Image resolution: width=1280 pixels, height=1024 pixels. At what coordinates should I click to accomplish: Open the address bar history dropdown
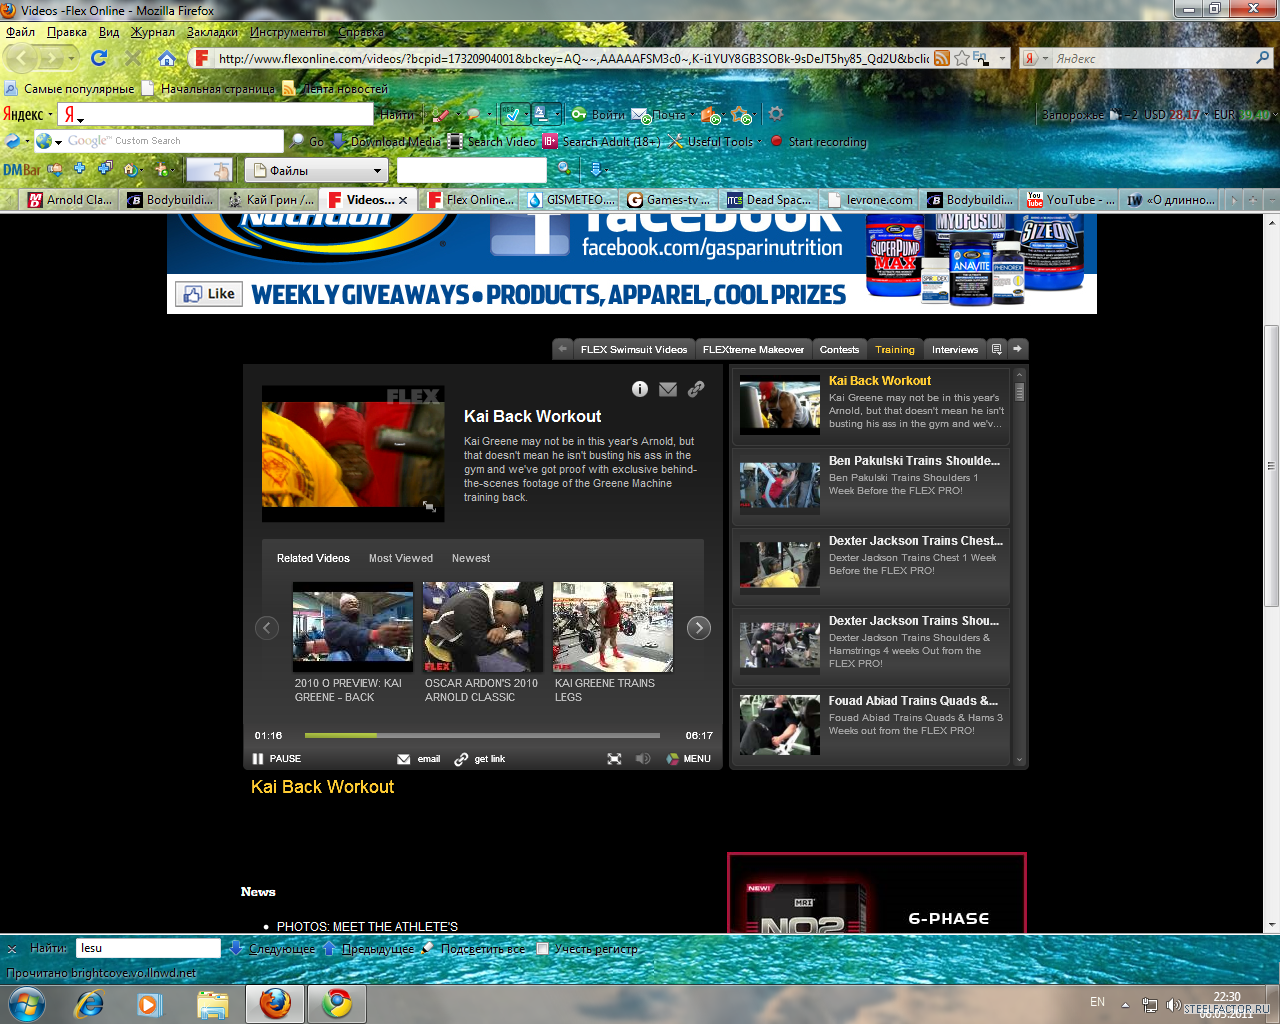point(1003,58)
